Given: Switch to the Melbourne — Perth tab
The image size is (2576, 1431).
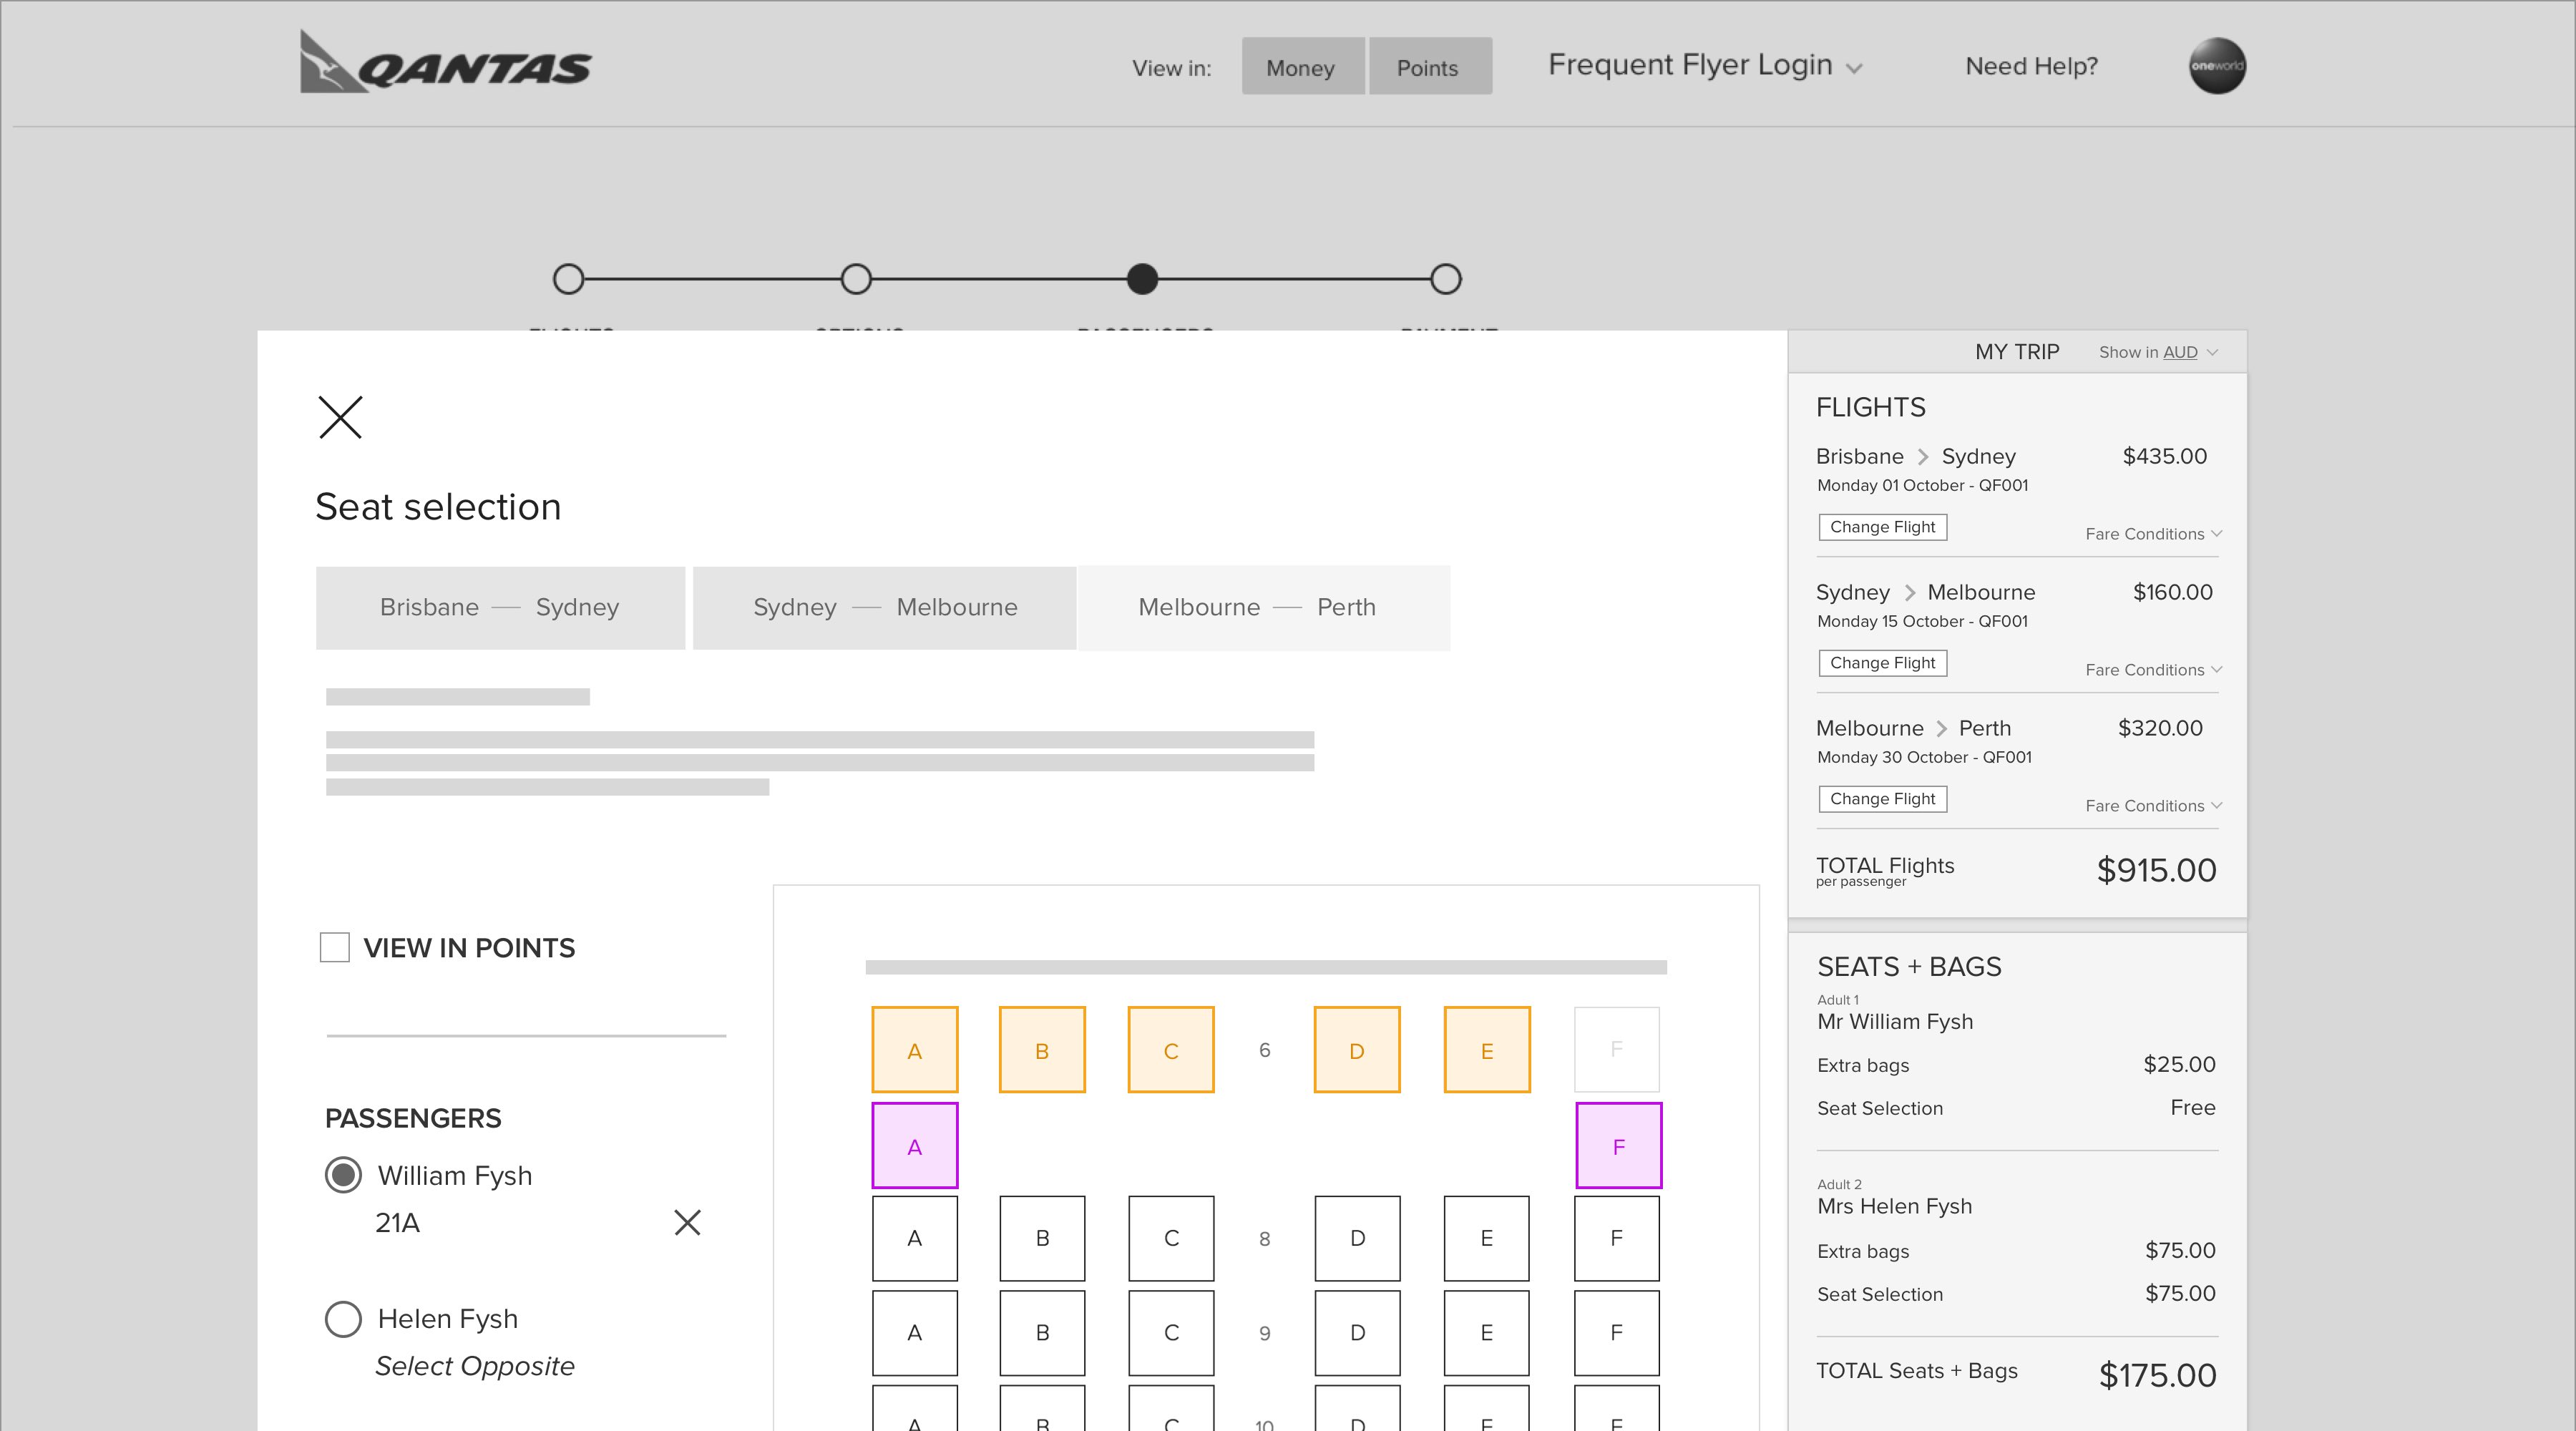Looking at the screenshot, I should pos(1264,608).
